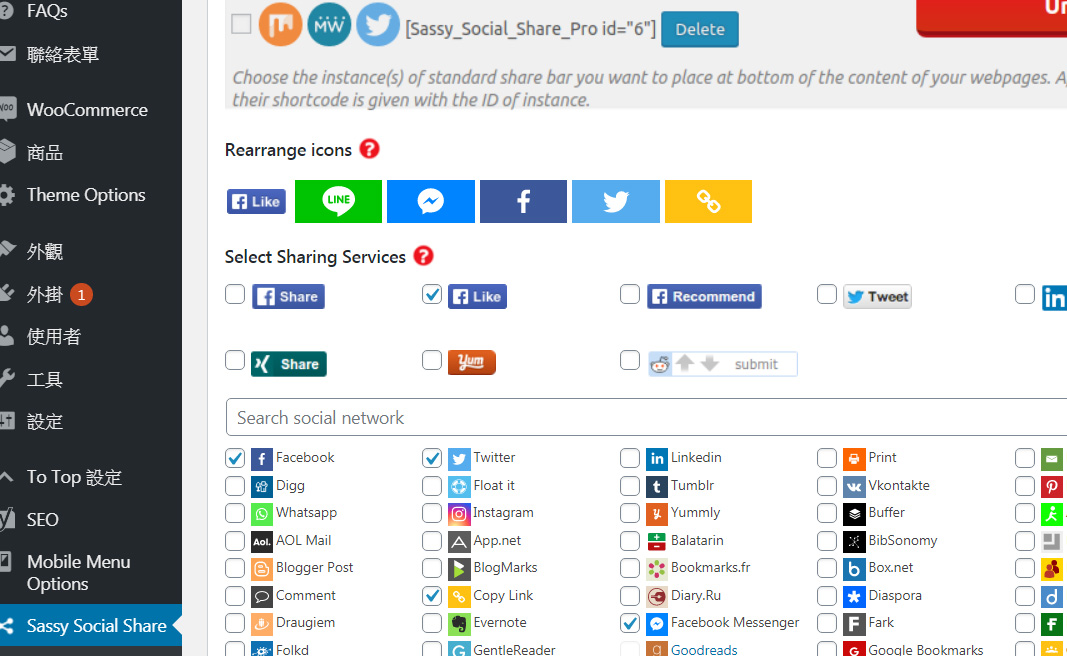
Task: Open the 聯絡表單 contact form menu
Action: click(63, 54)
